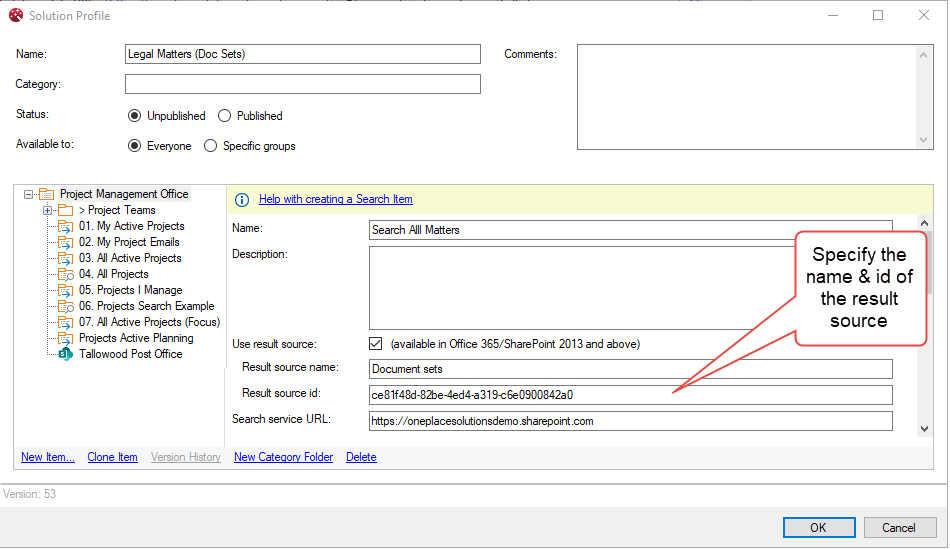Select the Published status radio button
The height and width of the screenshot is (549, 950).
click(x=225, y=116)
